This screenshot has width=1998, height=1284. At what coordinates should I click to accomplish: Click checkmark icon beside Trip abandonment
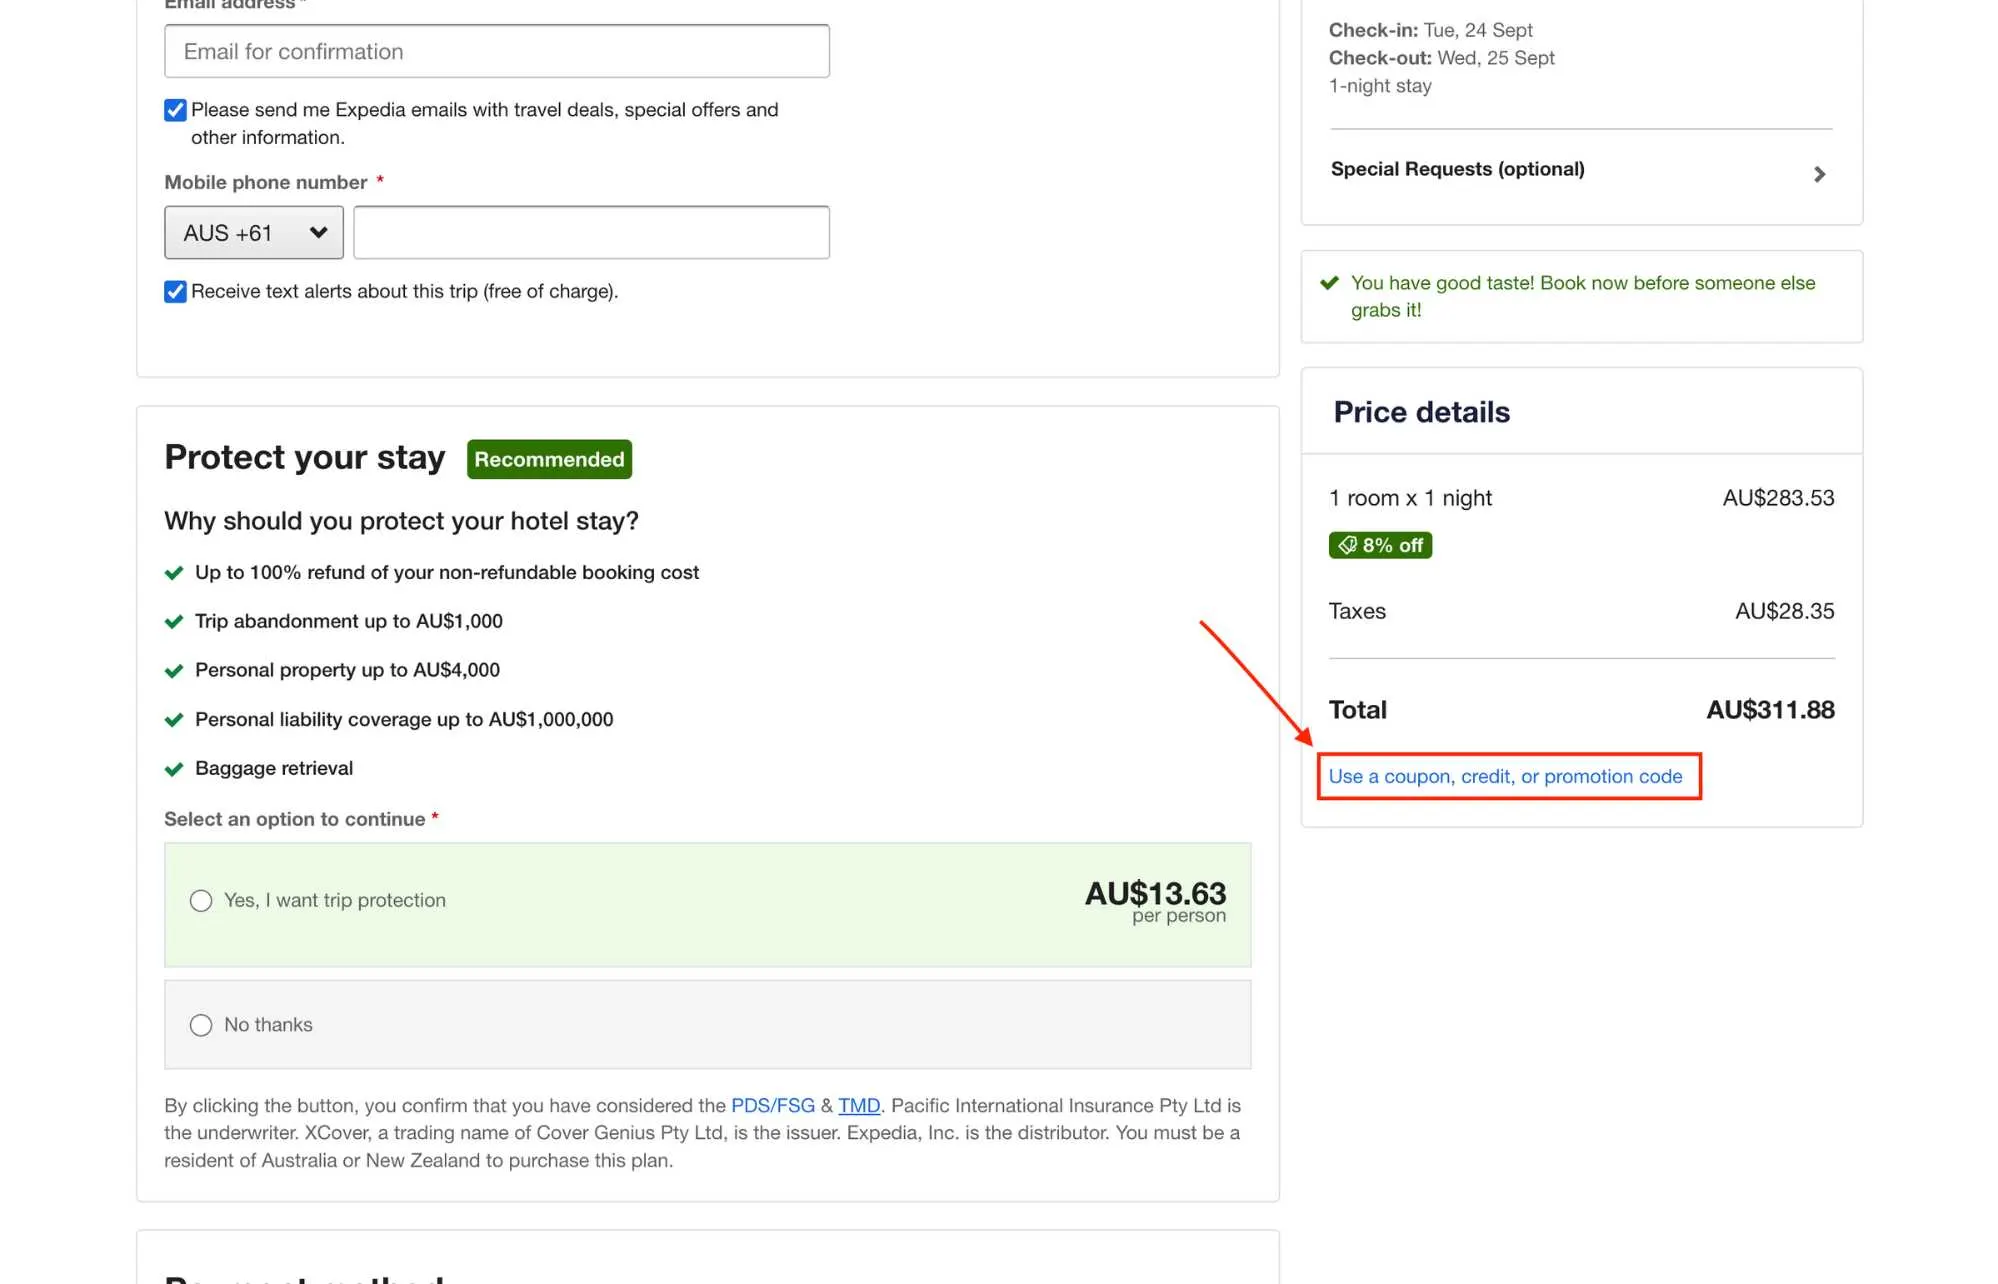[174, 622]
